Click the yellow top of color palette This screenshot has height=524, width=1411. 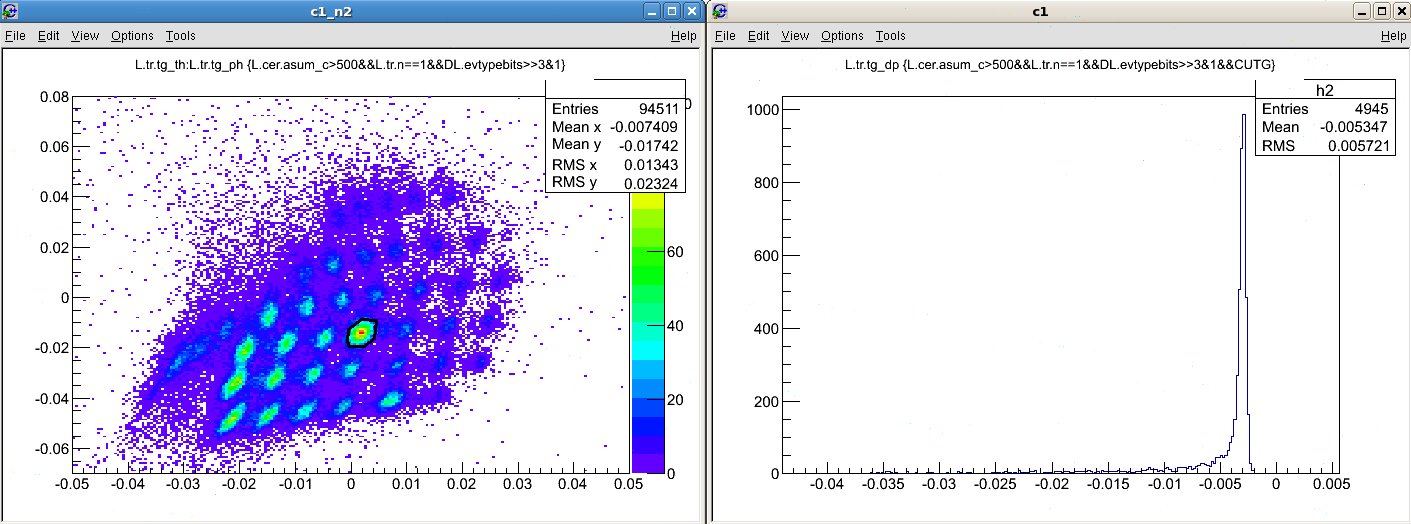point(647,202)
